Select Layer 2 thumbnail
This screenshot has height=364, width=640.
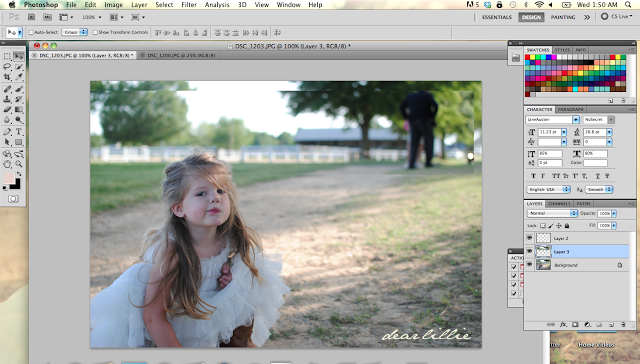pos(543,238)
